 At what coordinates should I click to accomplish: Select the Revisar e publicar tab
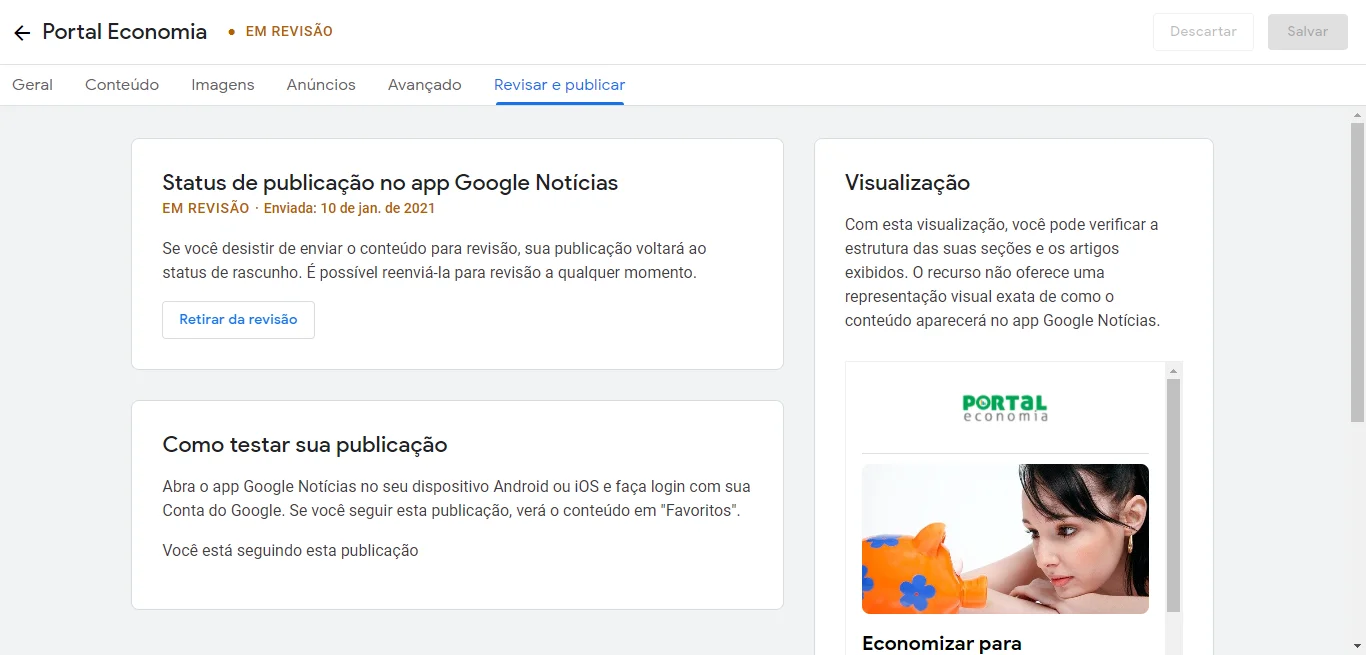click(559, 85)
